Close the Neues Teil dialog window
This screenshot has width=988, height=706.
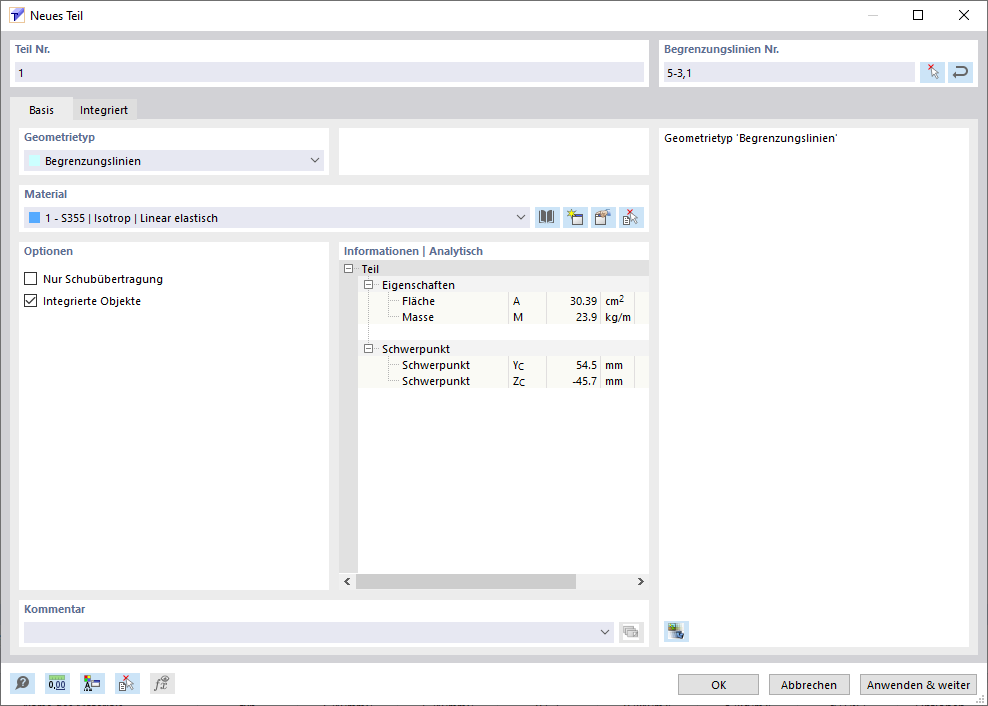pyautogui.click(x=963, y=15)
